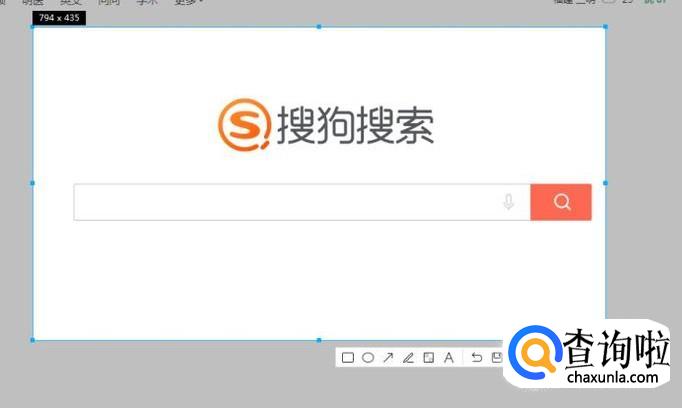Click the bottom-left corner selection handle
The height and width of the screenshot is (408, 682).
33,340
